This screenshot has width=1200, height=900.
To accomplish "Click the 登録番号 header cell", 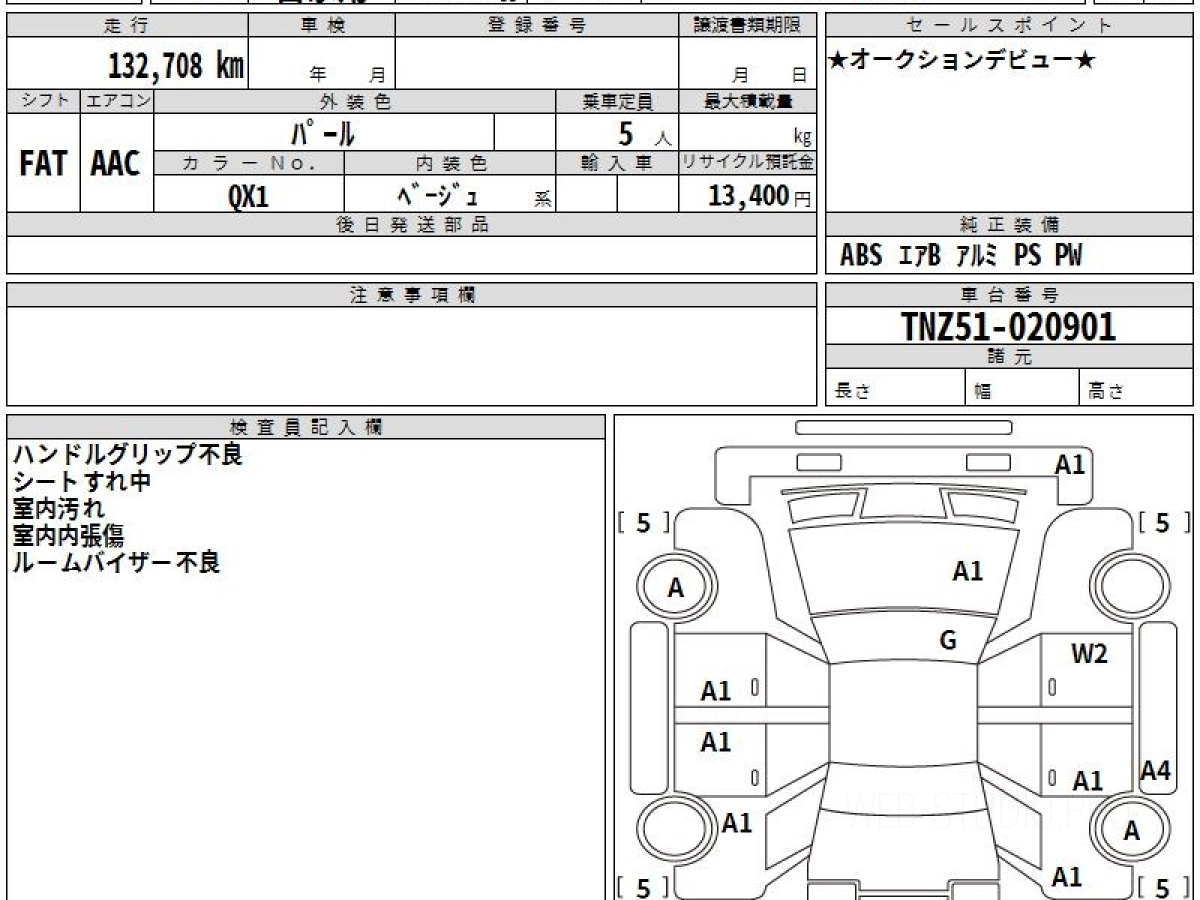I will (537, 26).
